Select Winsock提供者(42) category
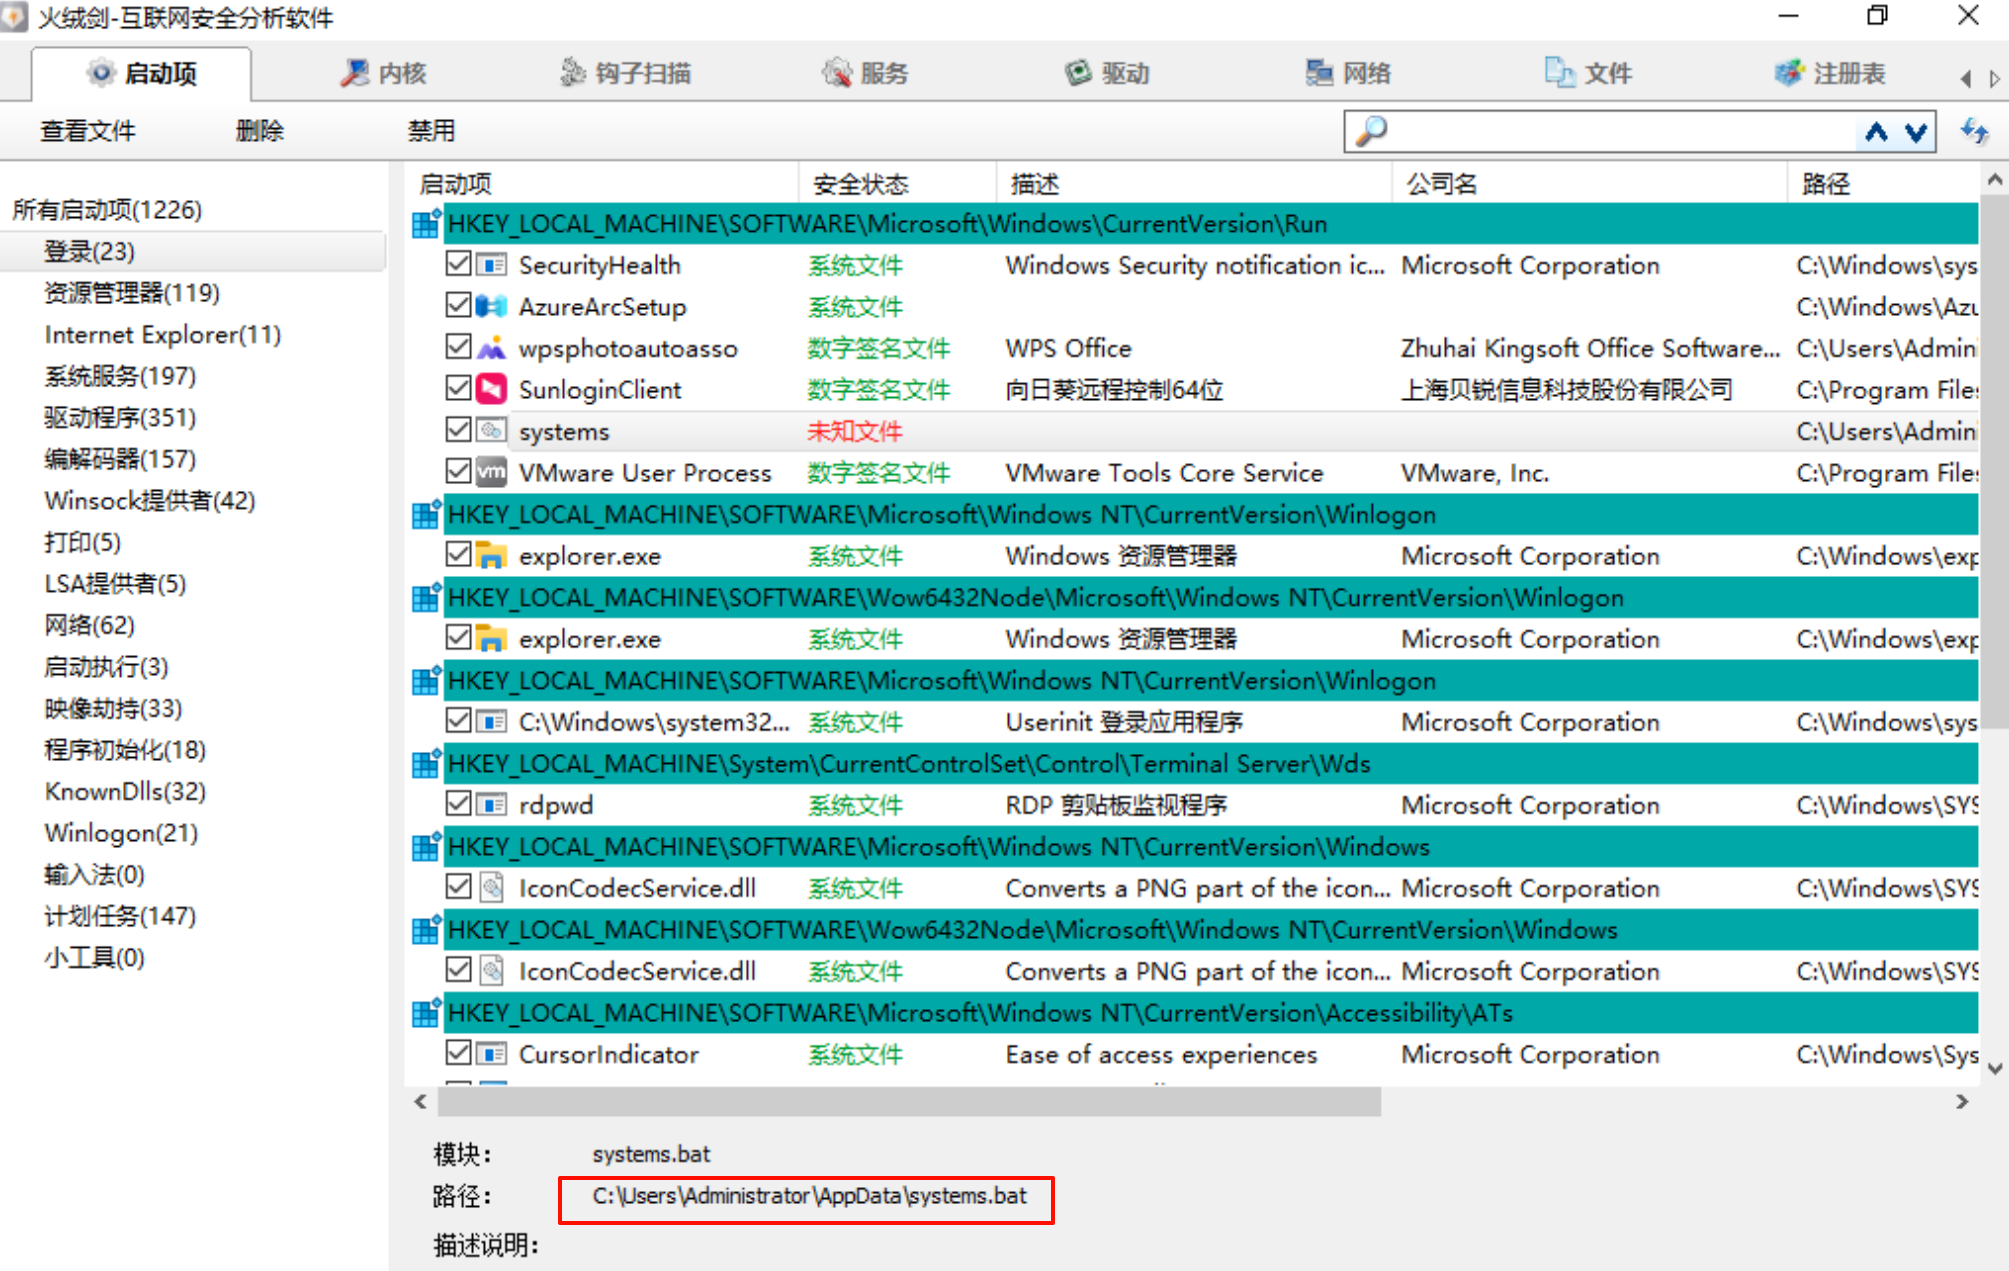The width and height of the screenshot is (2009, 1271). pyautogui.click(x=150, y=501)
